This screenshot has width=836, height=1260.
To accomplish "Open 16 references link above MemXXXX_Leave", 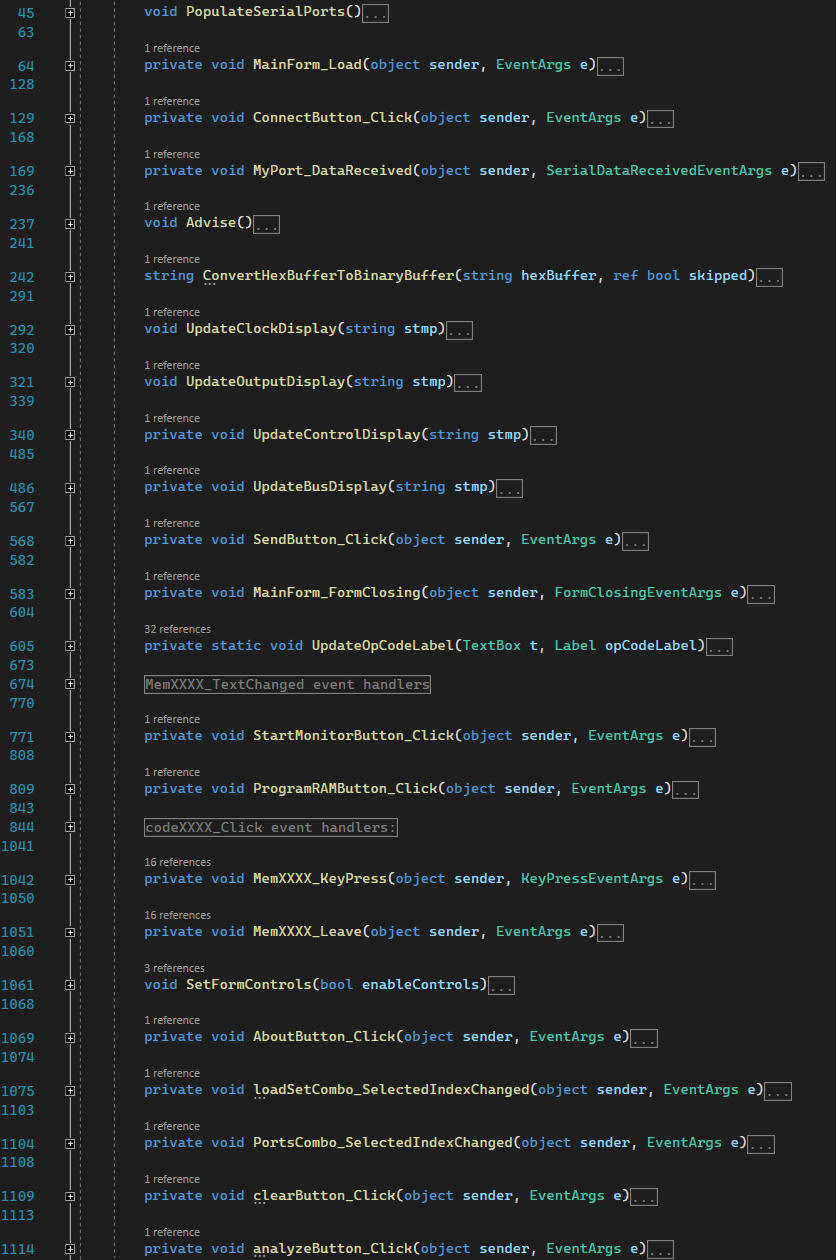I will [x=177, y=915].
